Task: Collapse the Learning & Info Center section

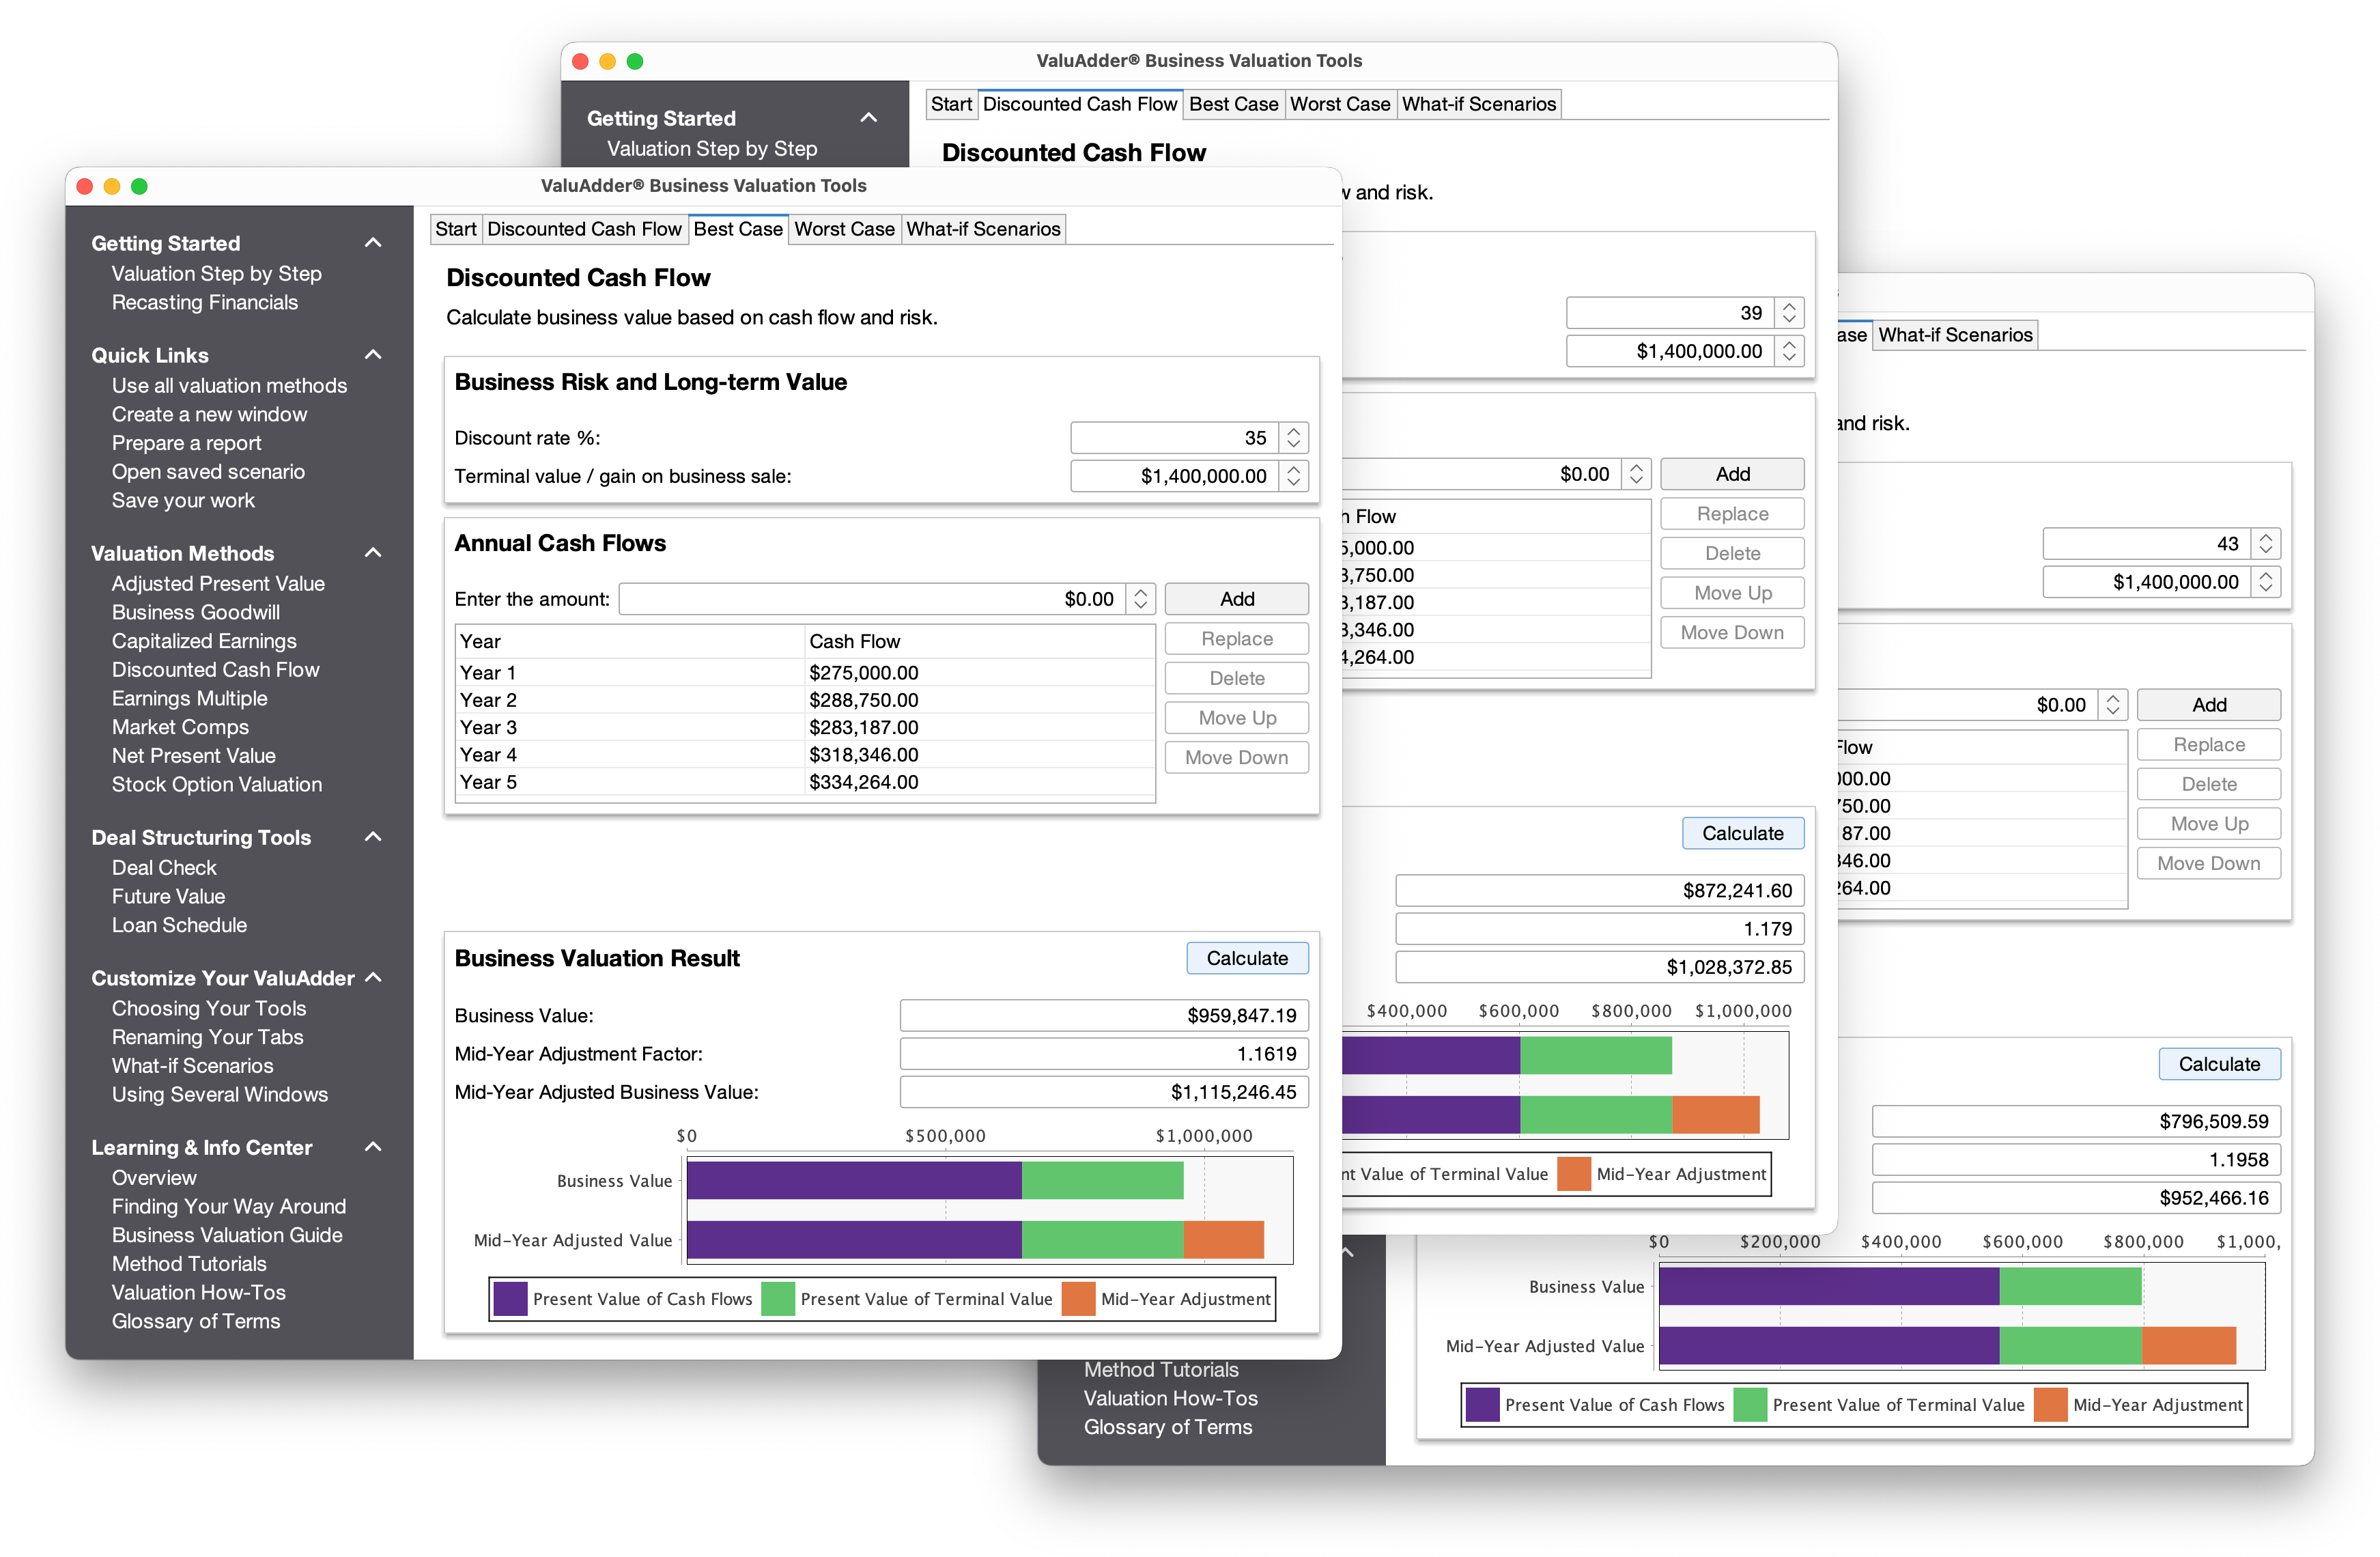Action: pyautogui.click(x=373, y=1147)
